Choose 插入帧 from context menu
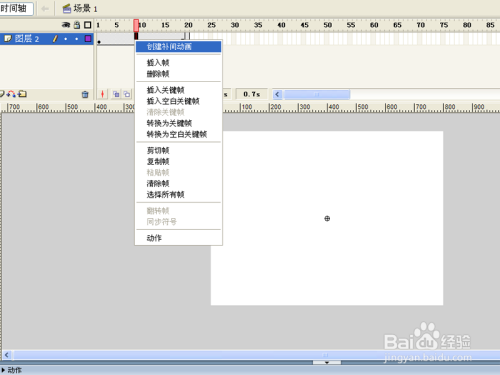The width and height of the screenshot is (500, 375). 178,63
